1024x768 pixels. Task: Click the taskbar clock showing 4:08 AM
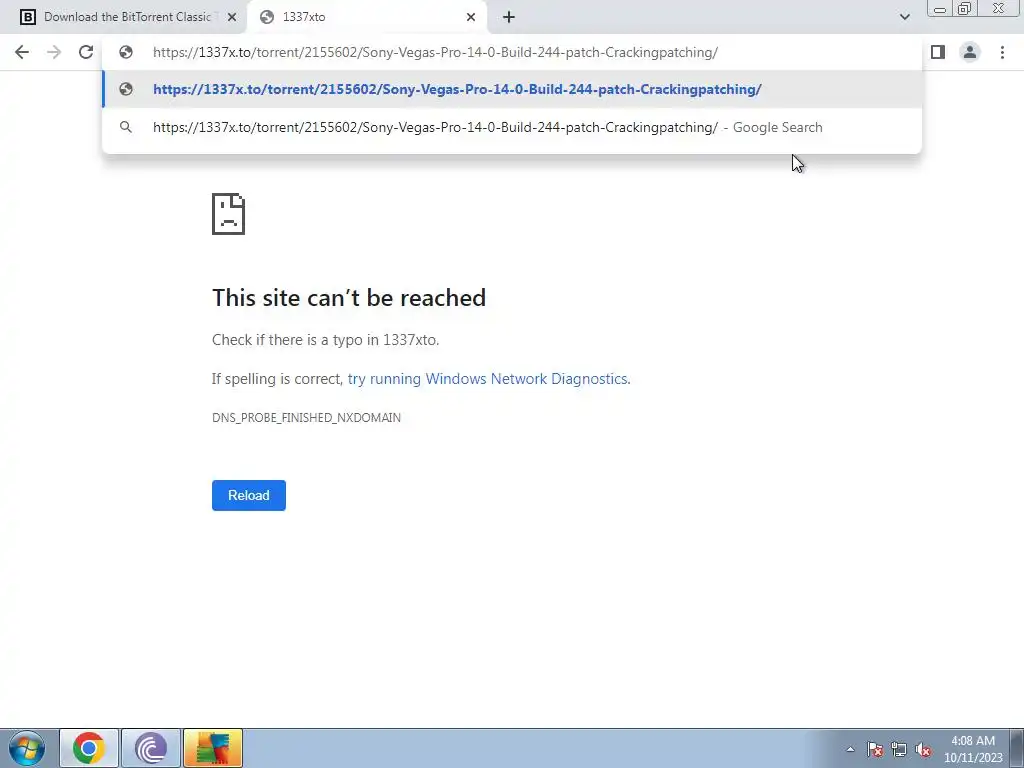(973, 749)
